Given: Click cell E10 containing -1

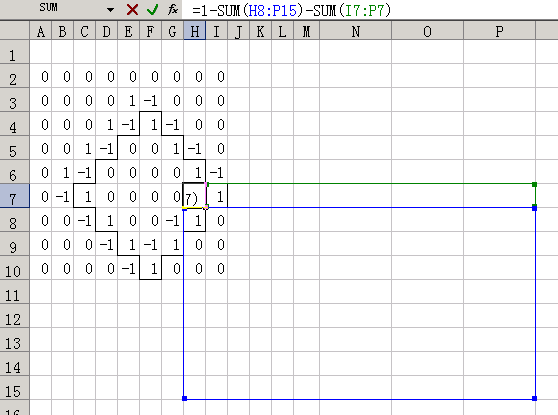Looking at the screenshot, I should pos(128,268).
